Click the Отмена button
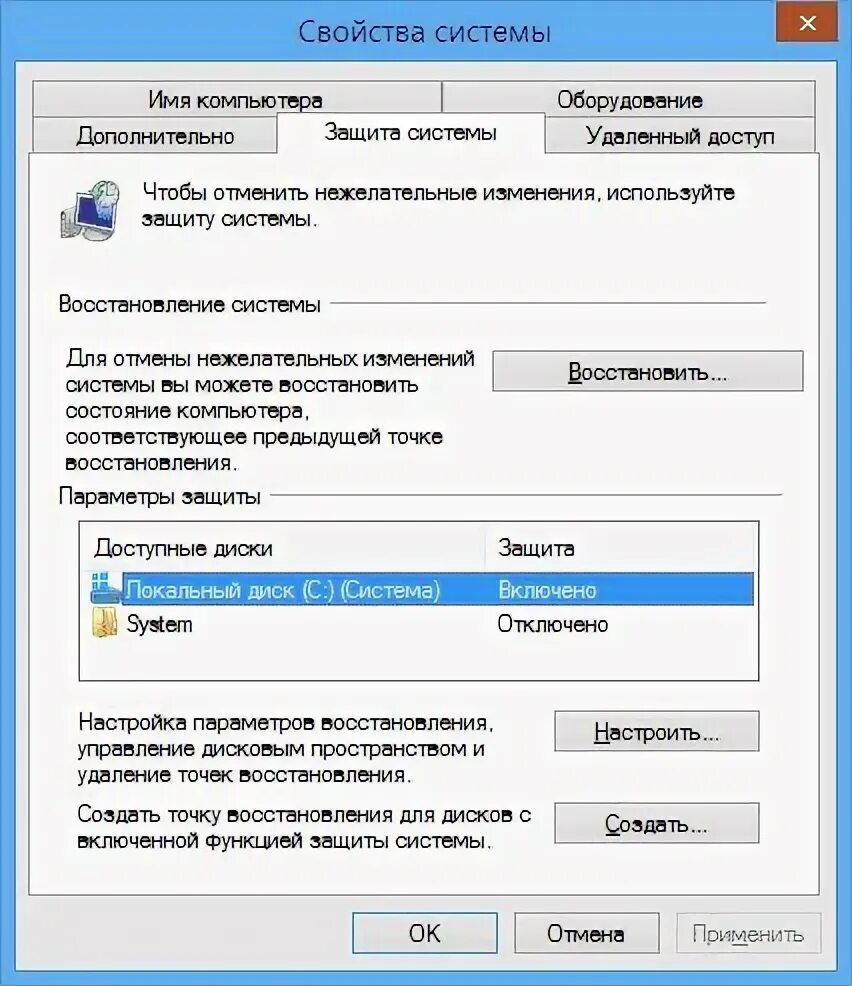Viewport: 852px width, 986px height. pyautogui.click(x=586, y=933)
